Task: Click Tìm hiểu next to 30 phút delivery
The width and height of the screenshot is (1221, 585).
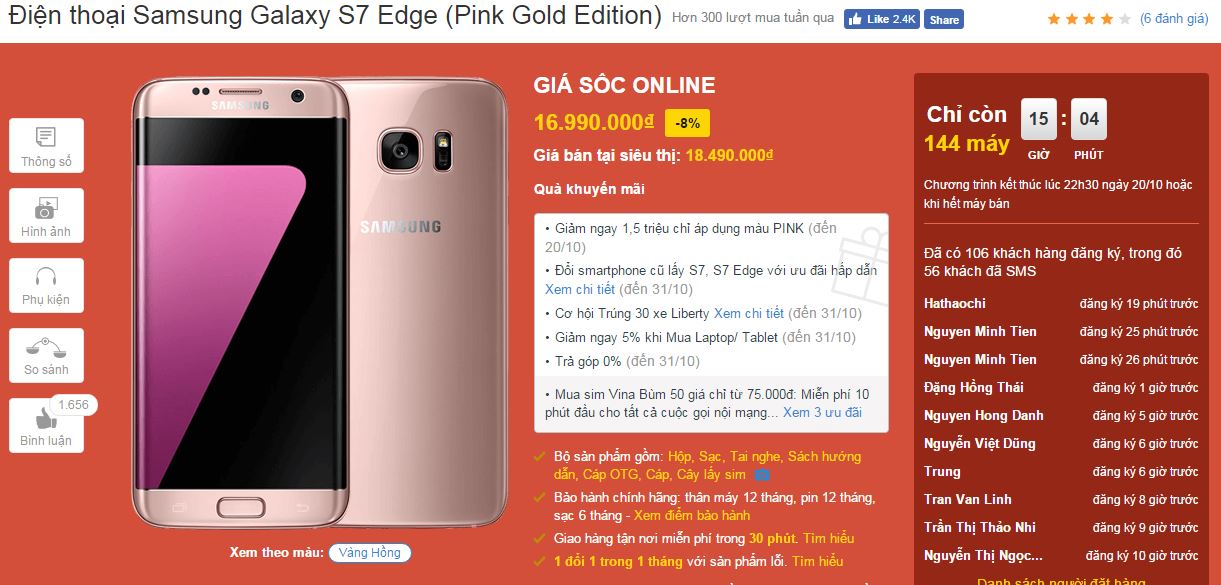Action: click(829, 538)
